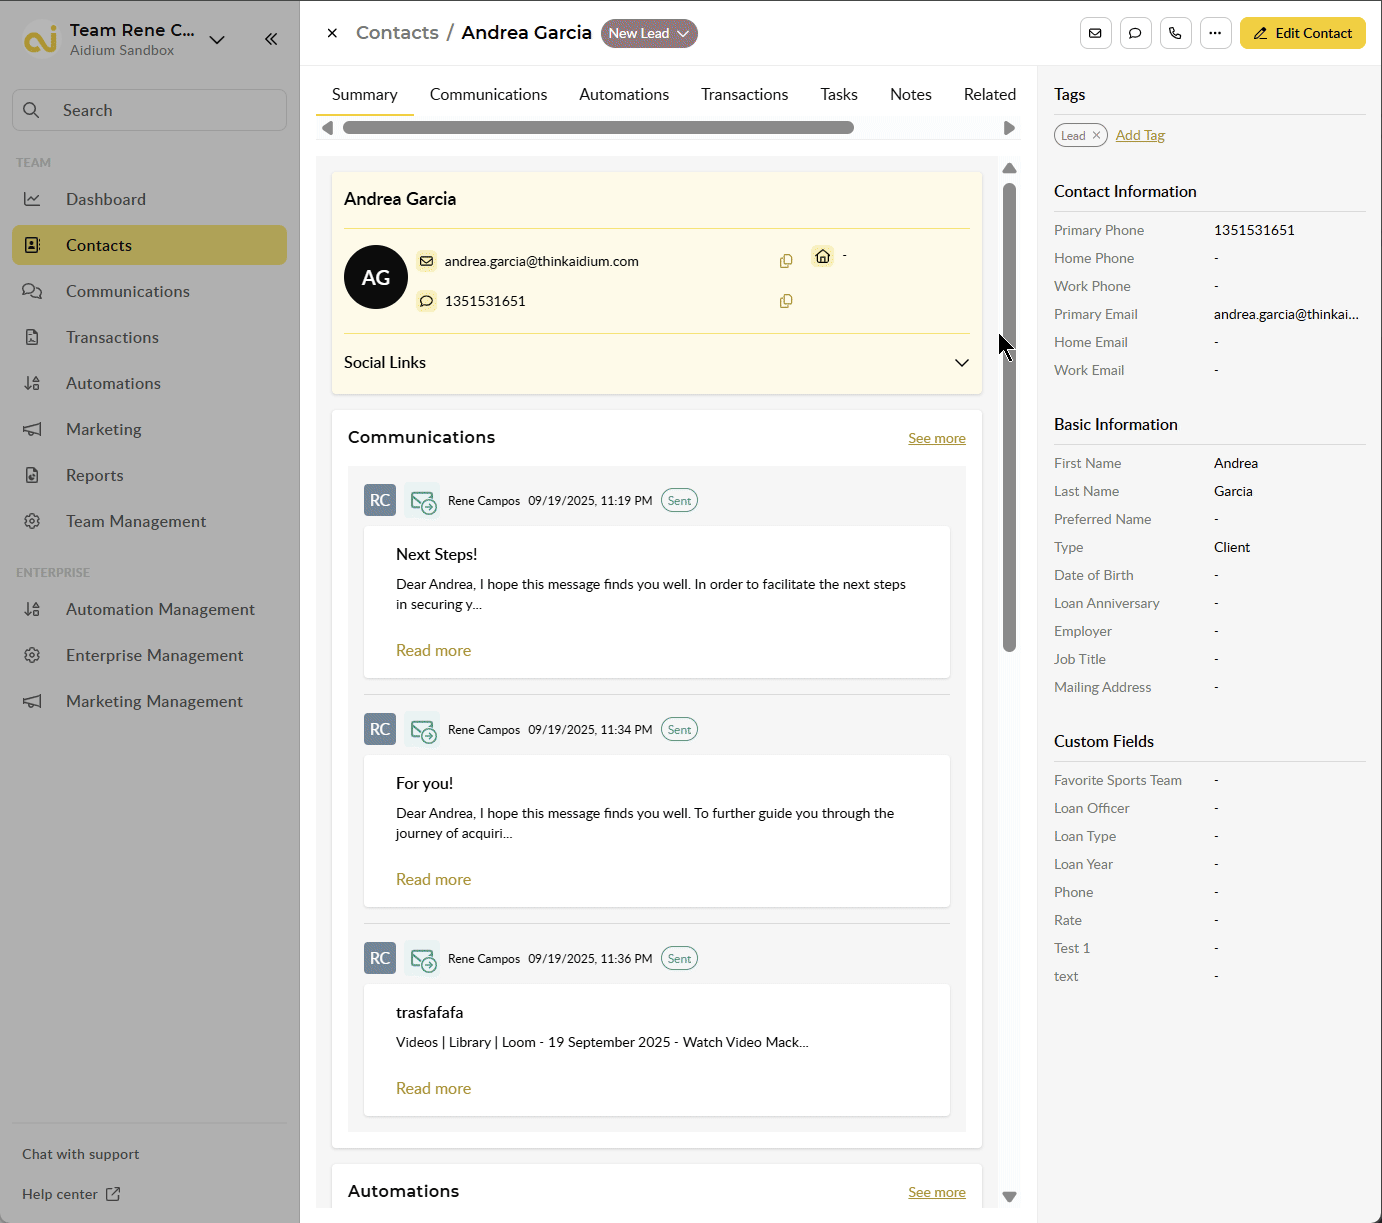Click the envelope icon beside the email address
Screen dimensions: 1382x1223
[x=427, y=261]
